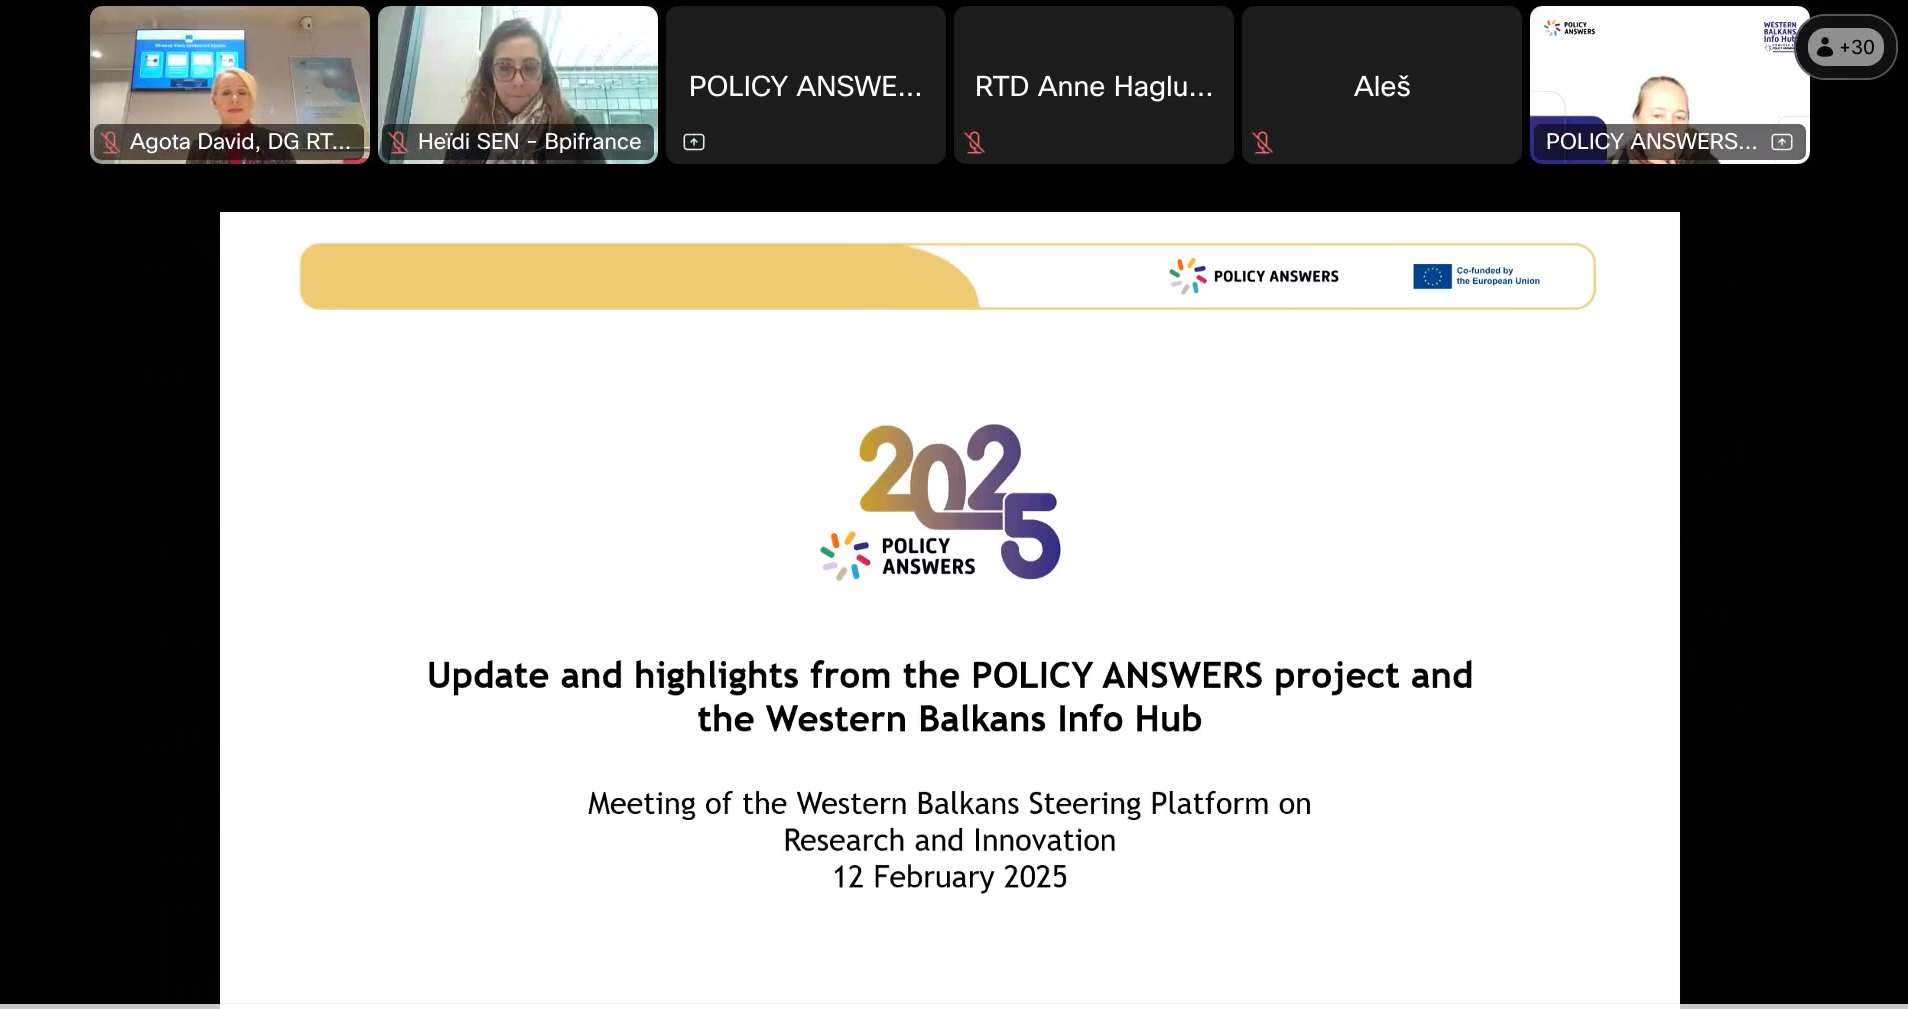Select the POLICY ANSWERS... presenter video tile
The image size is (1908, 1009).
pos(1670,85)
